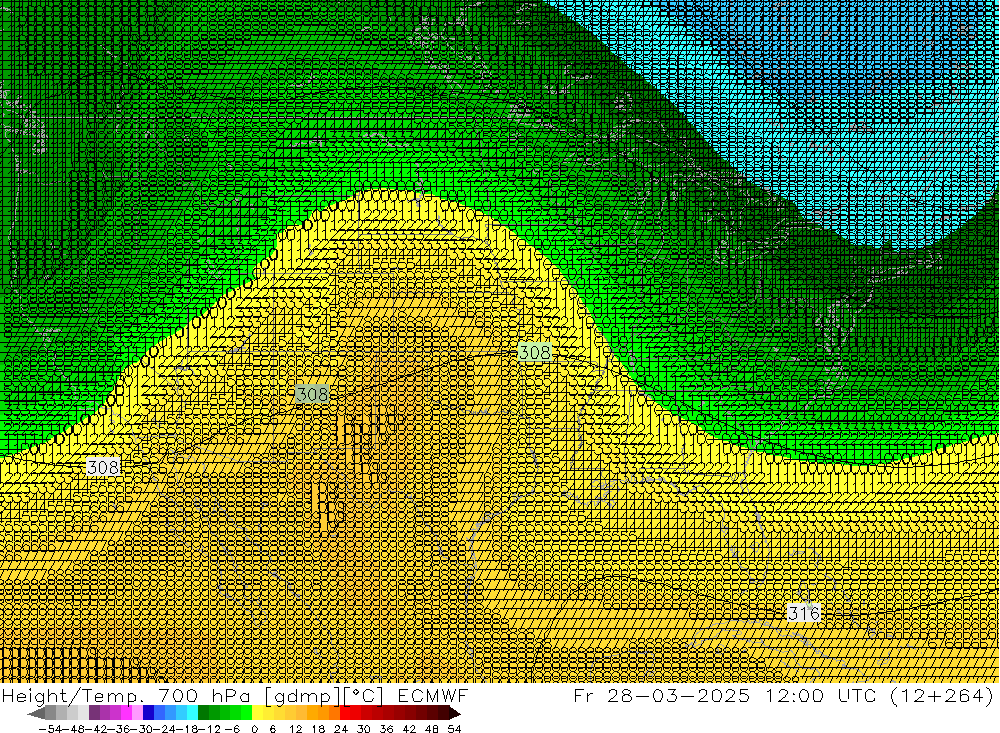Screen dimensions: 1000x733
Task: Select the dark green swatch at legend value -12
Action: (x=204, y=713)
